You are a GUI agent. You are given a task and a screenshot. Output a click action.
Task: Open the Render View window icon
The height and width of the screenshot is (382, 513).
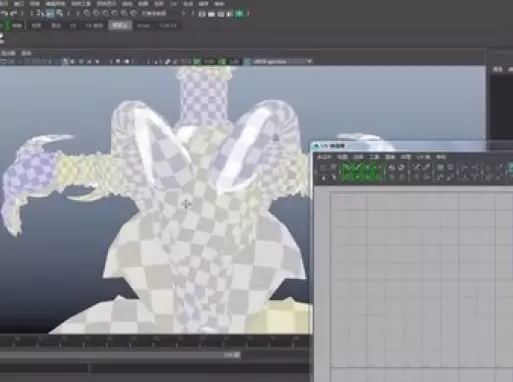[x=202, y=14]
